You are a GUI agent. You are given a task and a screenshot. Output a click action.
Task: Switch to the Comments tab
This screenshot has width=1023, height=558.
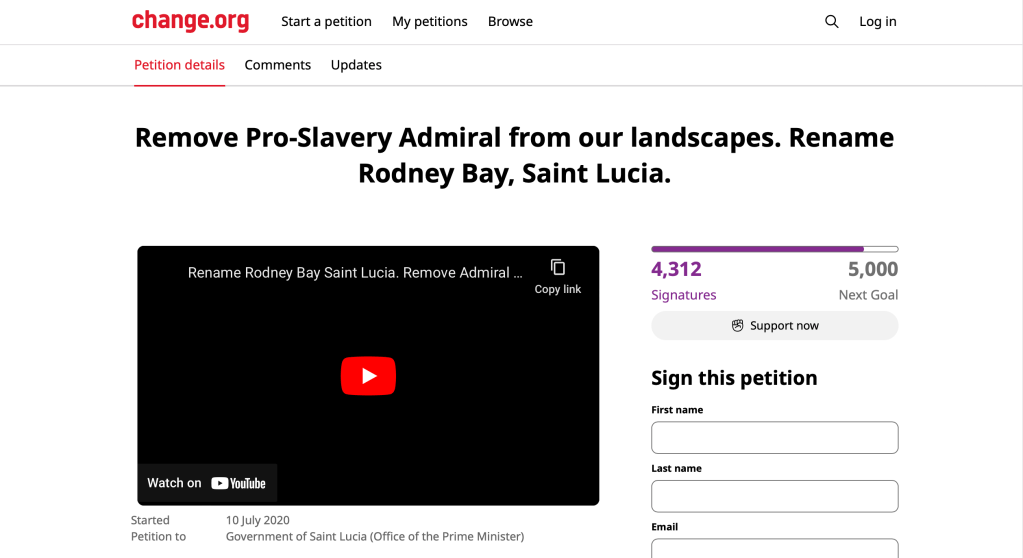[x=278, y=65]
